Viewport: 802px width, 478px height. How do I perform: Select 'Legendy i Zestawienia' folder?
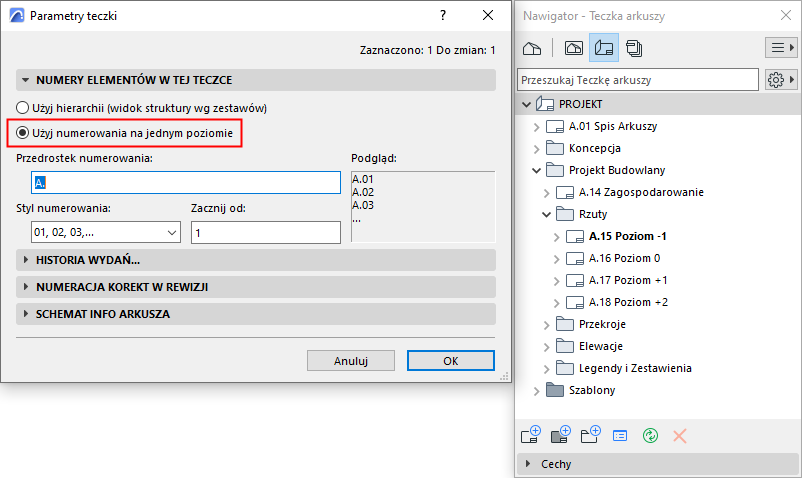click(x=635, y=368)
